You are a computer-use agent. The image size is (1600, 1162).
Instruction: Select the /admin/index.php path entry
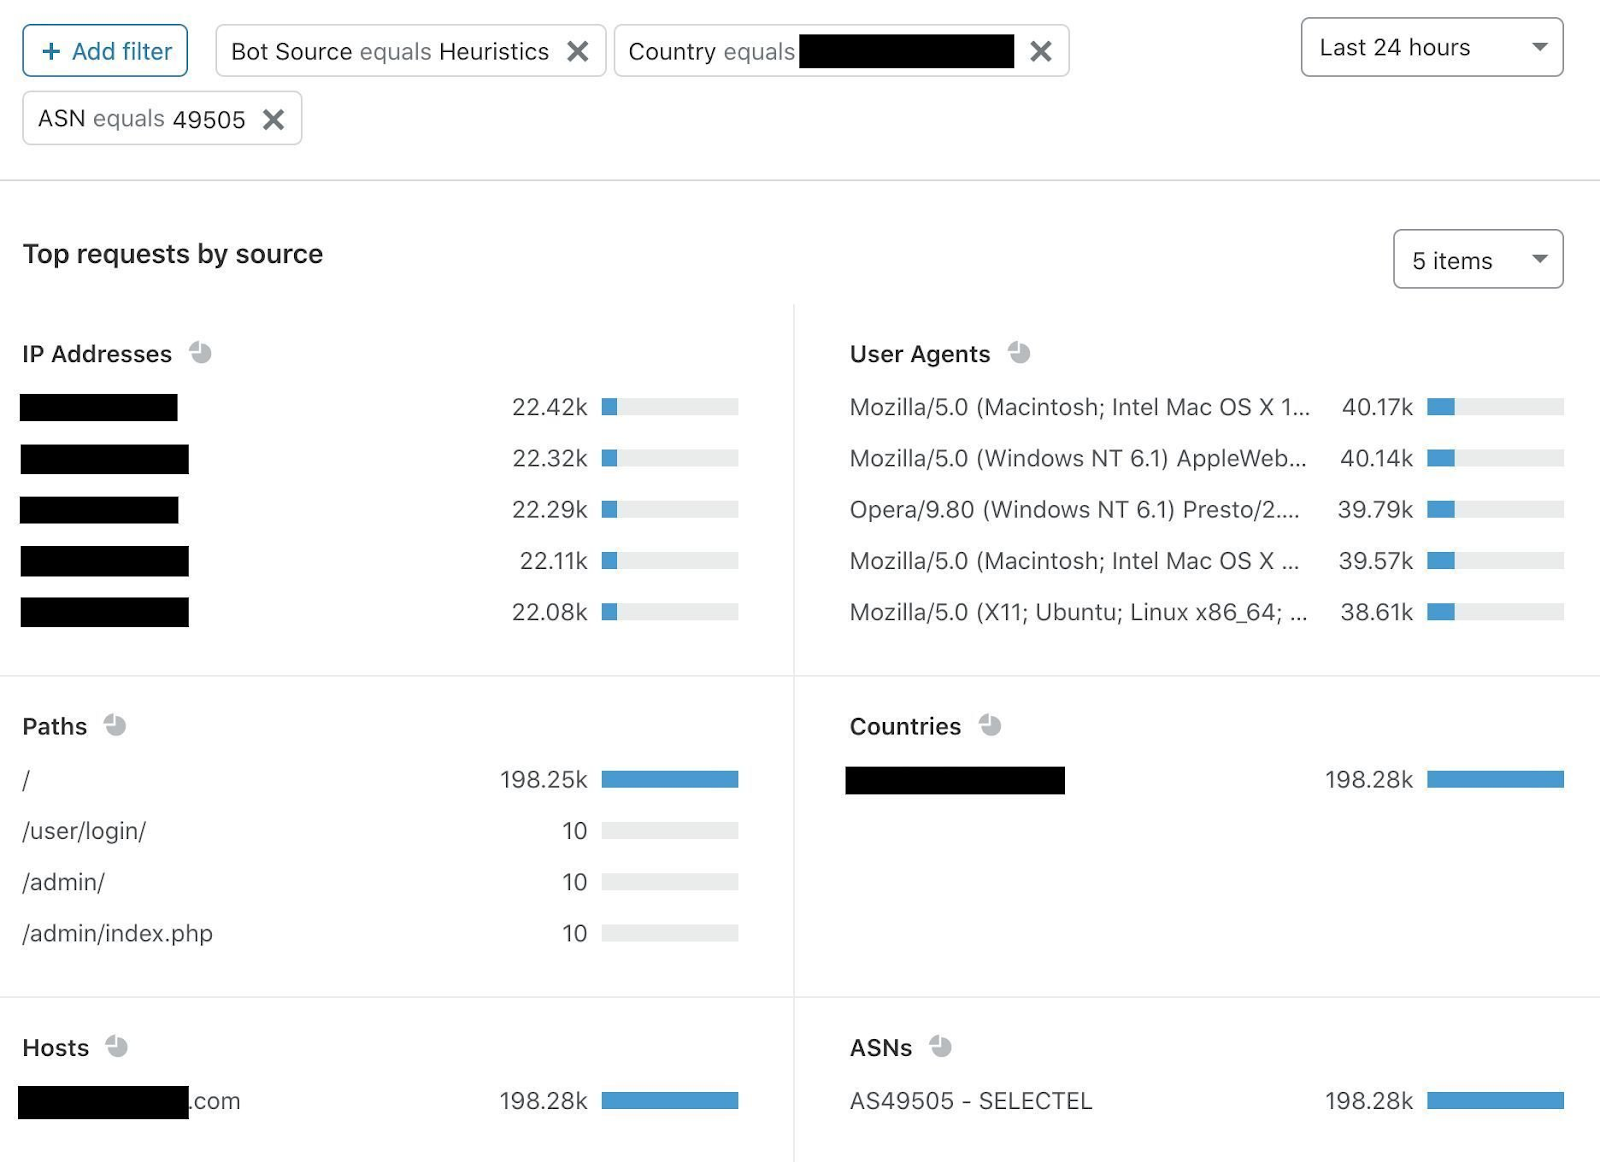pyautogui.click(x=118, y=934)
